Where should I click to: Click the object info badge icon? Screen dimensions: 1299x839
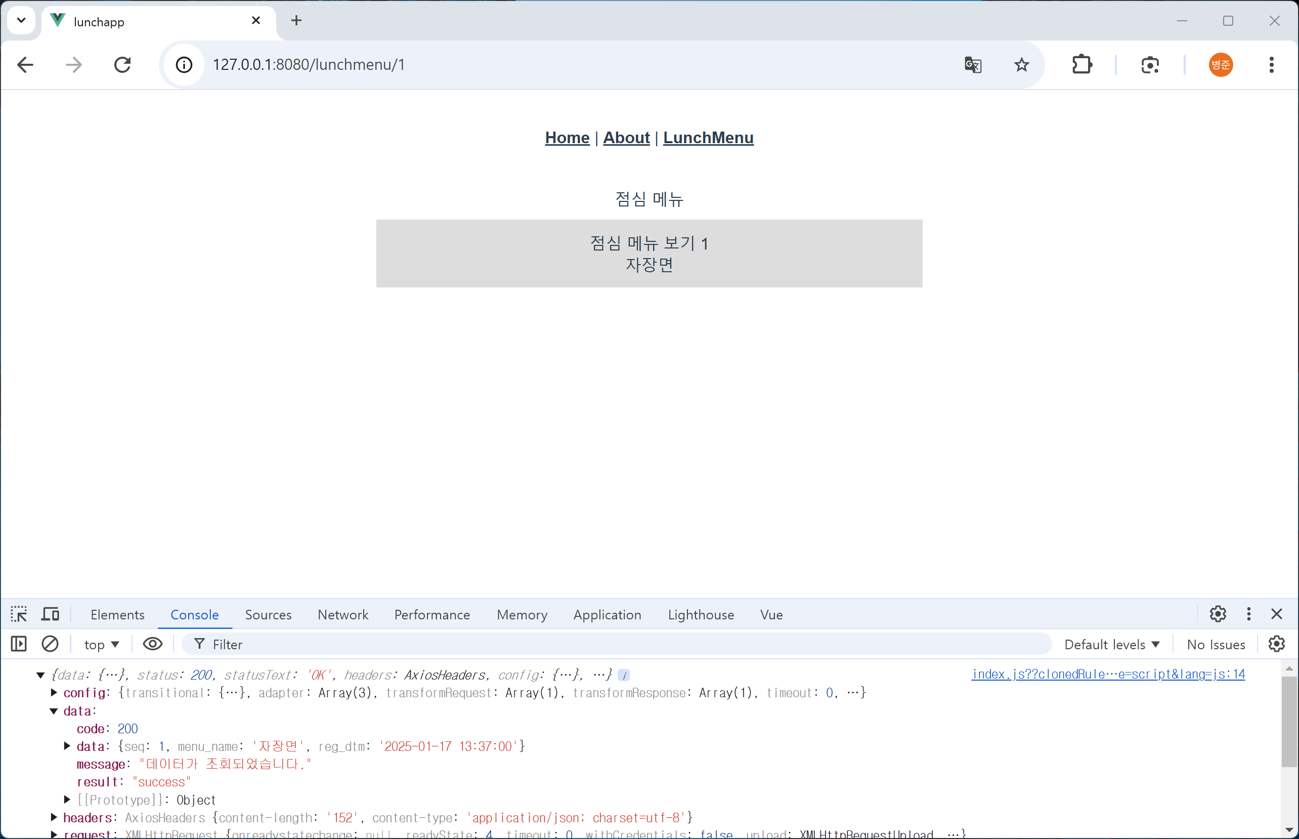coord(623,675)
